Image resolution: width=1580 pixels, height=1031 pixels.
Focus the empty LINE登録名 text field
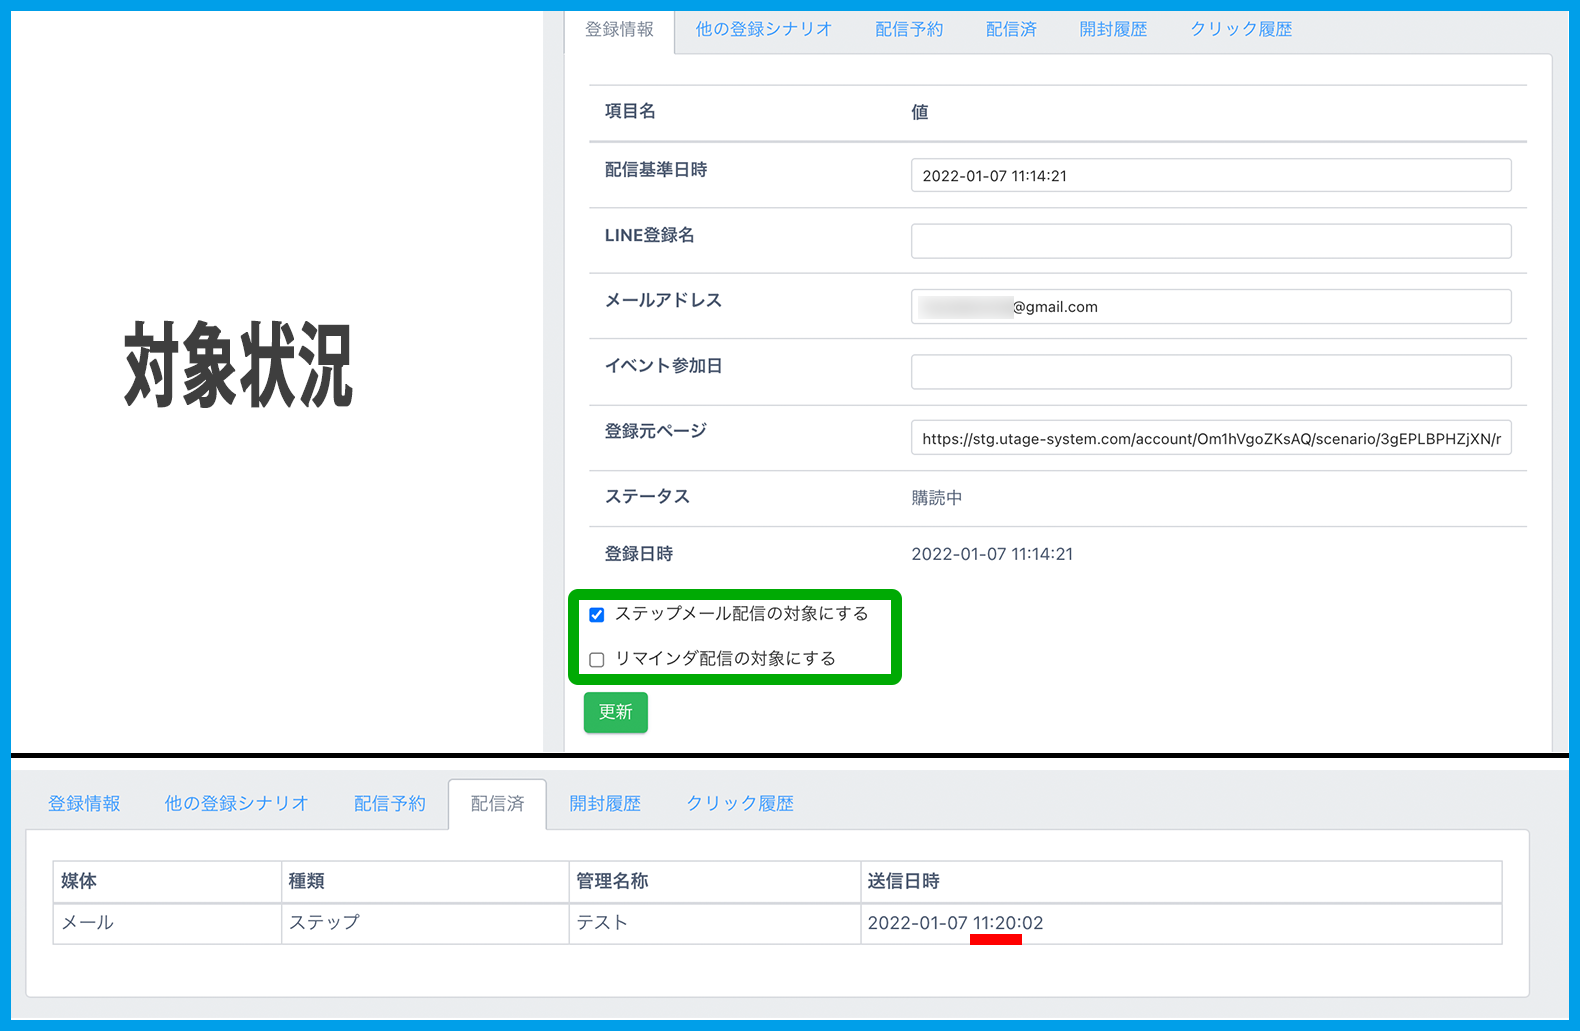(1210, 241)
